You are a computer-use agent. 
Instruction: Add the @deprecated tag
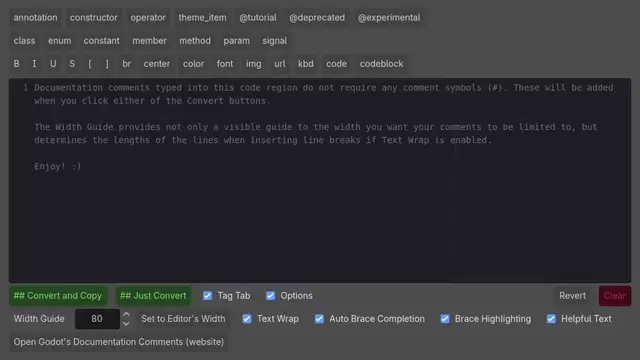click(x=317, y=18)
